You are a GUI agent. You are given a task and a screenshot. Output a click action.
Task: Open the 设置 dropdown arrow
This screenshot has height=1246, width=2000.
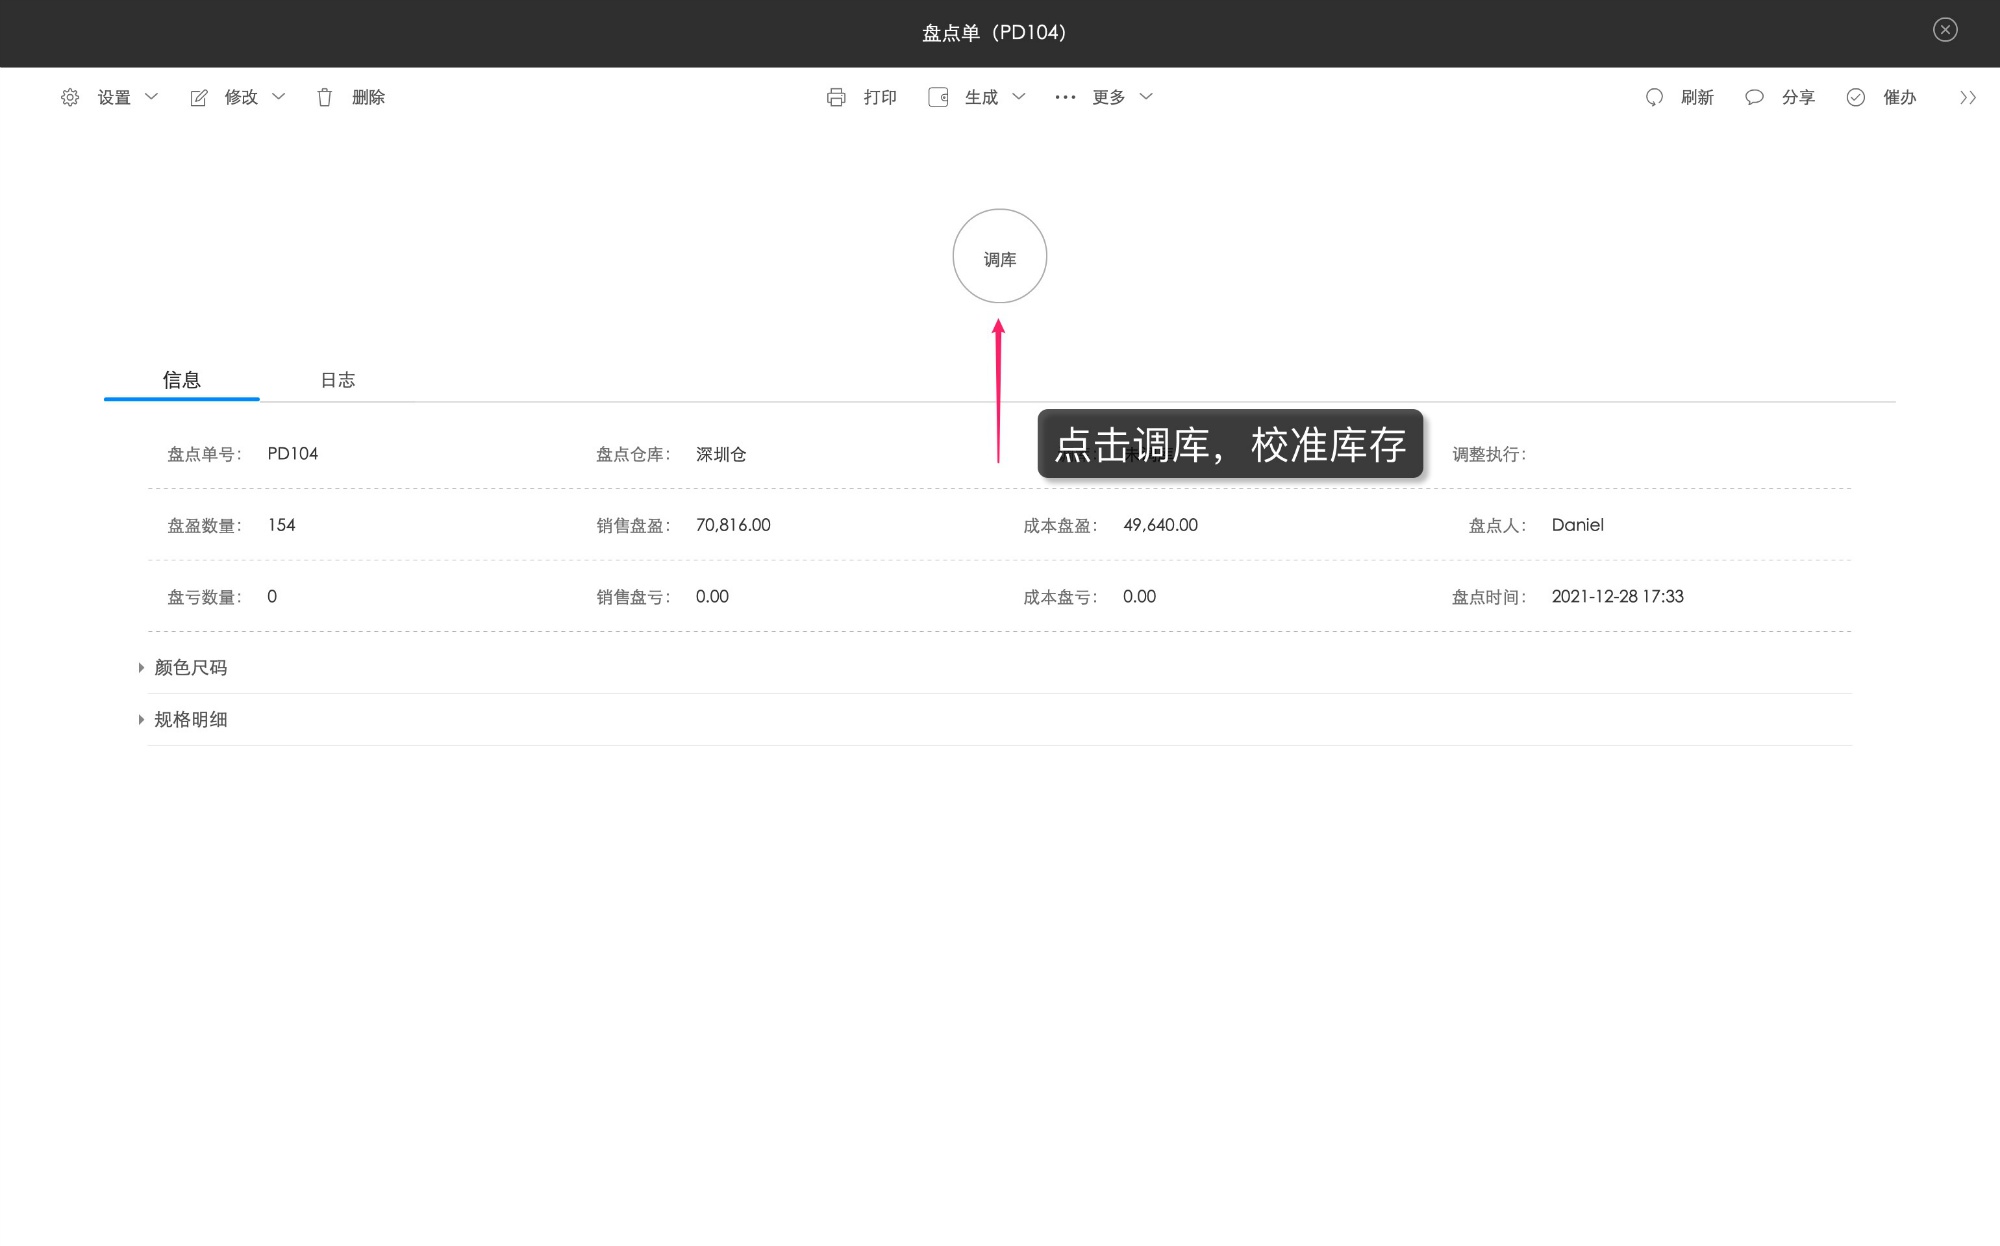pos(152,97)
